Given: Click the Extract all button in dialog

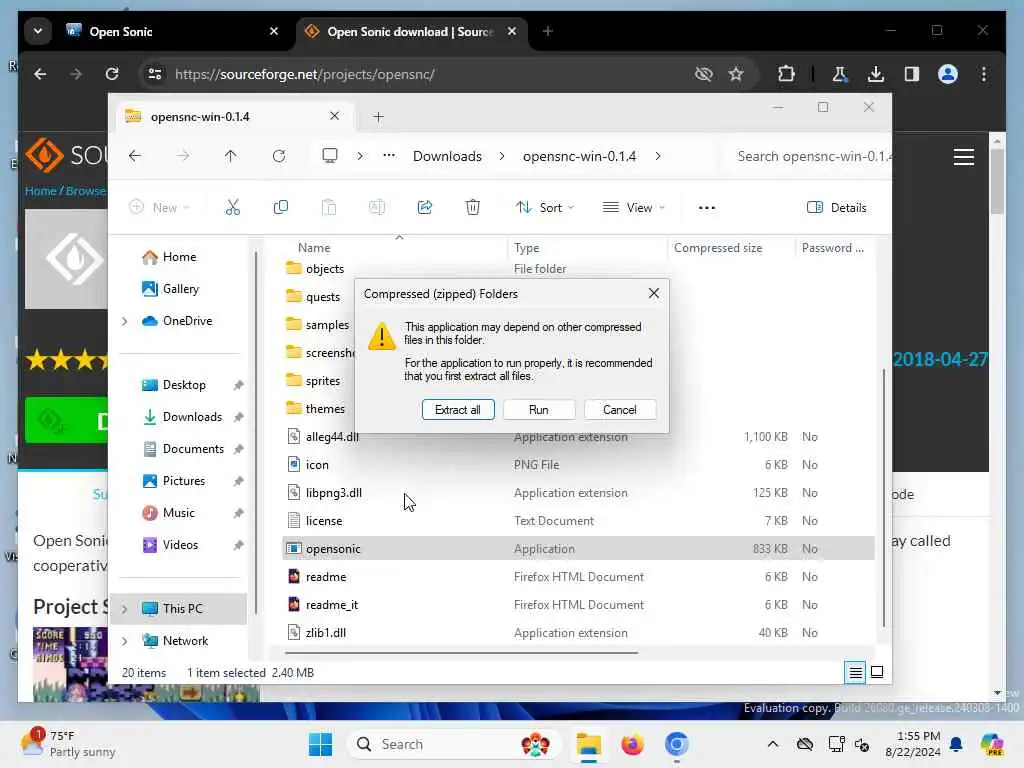Looking at the screenshot, I should coord(458,409).
